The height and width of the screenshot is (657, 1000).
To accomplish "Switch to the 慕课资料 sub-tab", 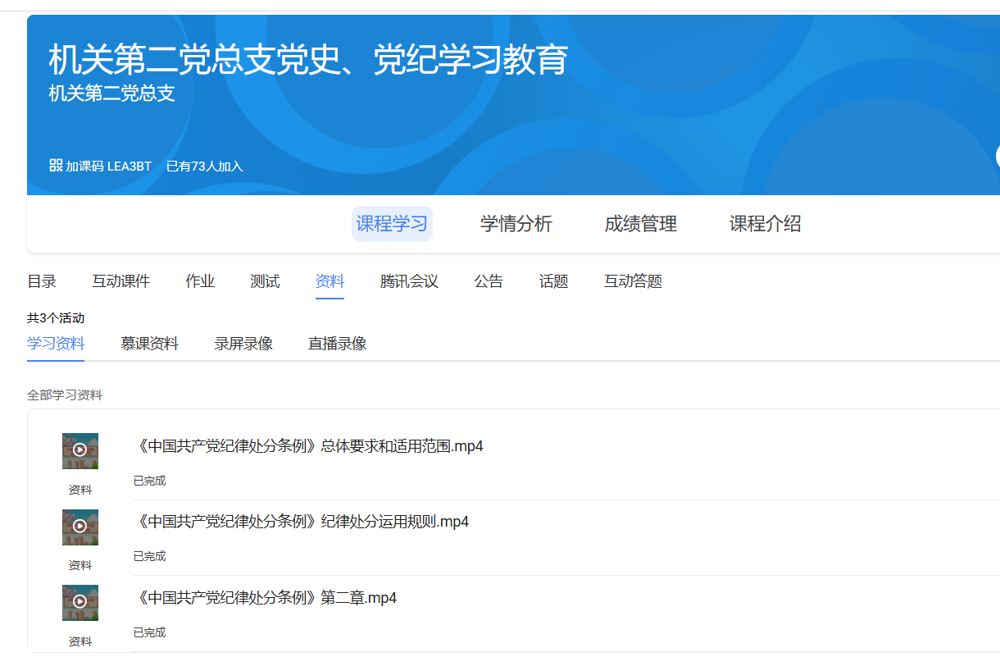I will pos(149,344).
